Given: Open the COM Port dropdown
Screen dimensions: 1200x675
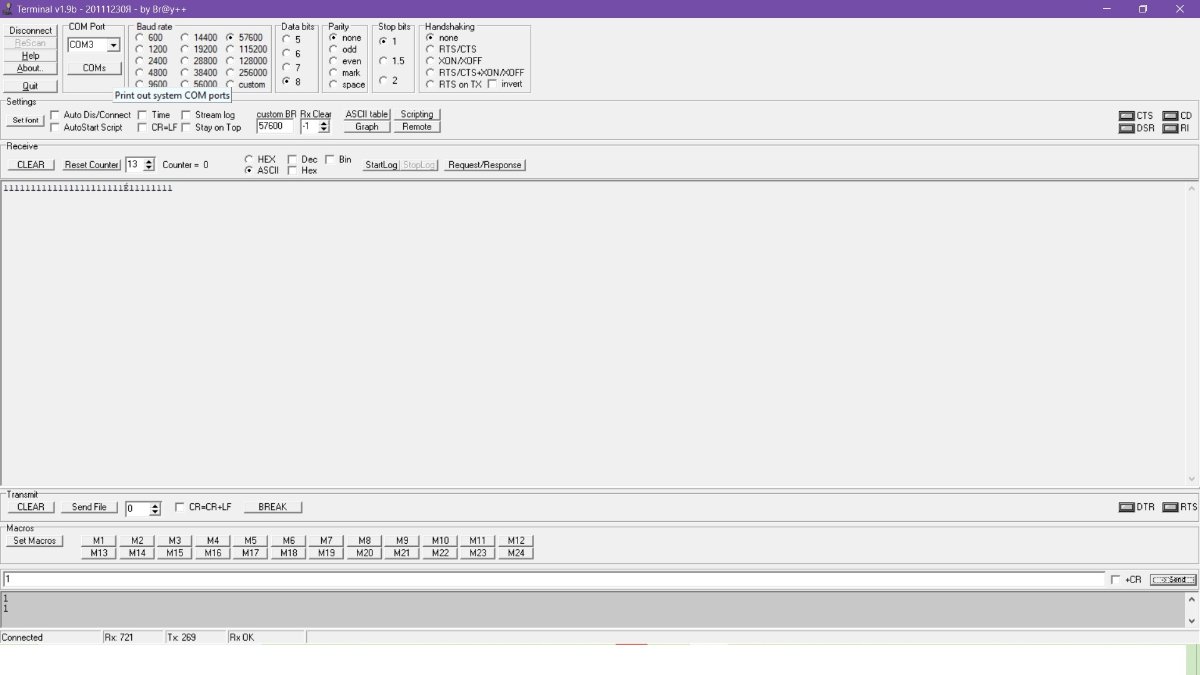Looking at the screenshot, I should (x=113, y=45).
